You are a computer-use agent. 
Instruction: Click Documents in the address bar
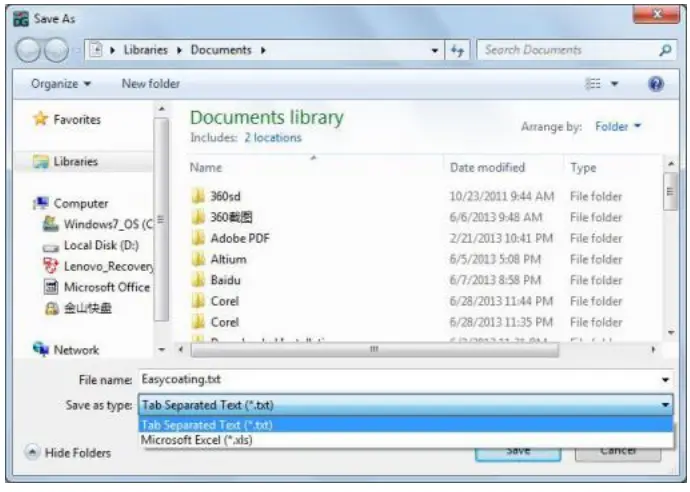click(x=221, y=50)
